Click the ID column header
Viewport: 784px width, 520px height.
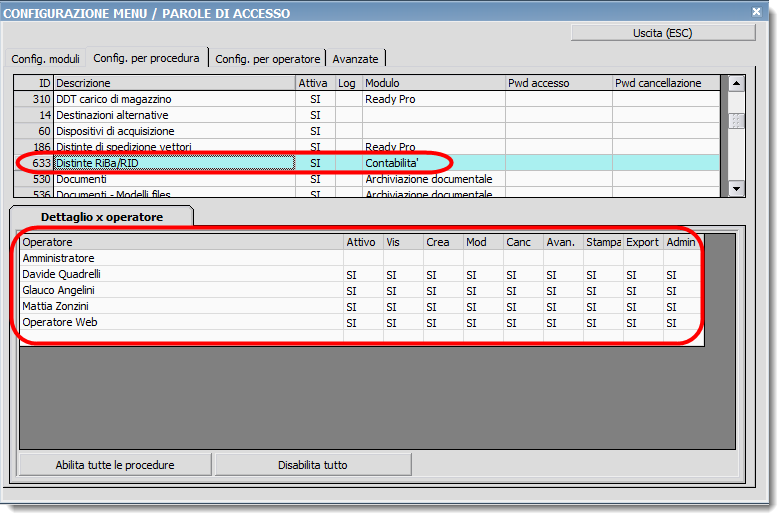(34, 83)
